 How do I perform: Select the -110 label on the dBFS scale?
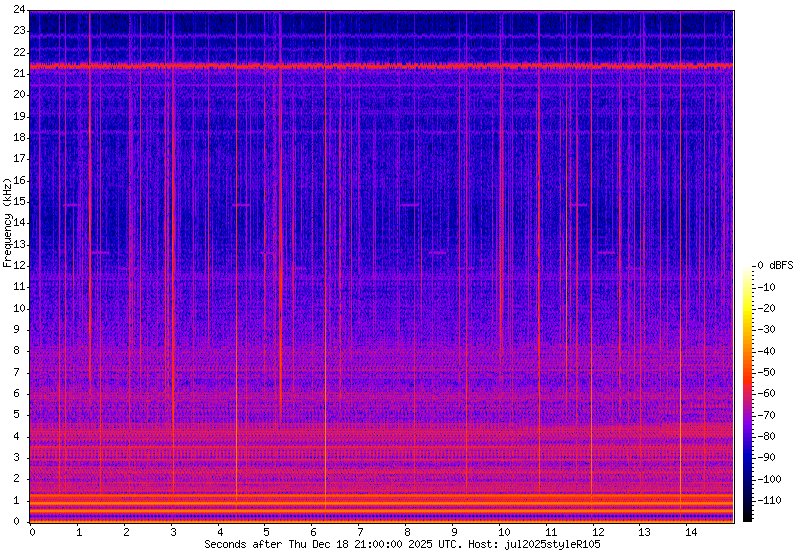coord(775,500)
